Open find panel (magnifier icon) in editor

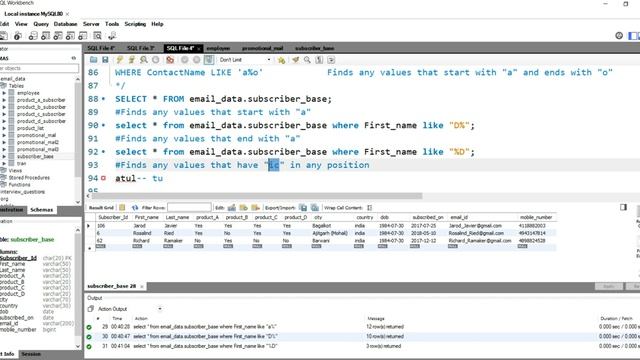307,60
